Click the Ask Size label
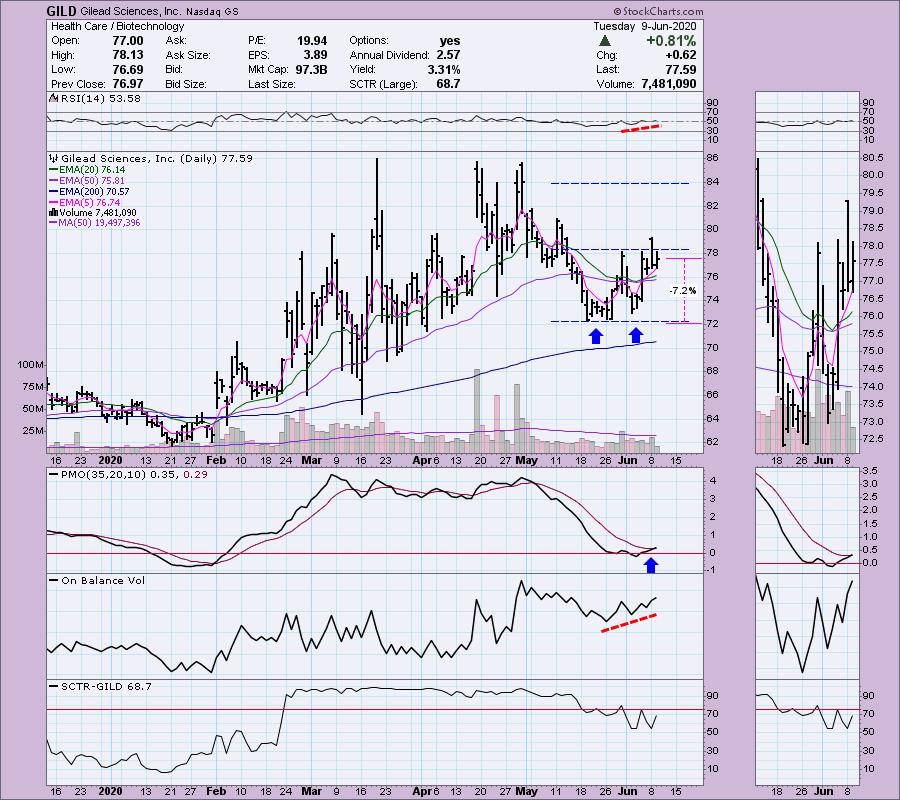The height and width of the screenshot is (800, 900). (188, 55)
